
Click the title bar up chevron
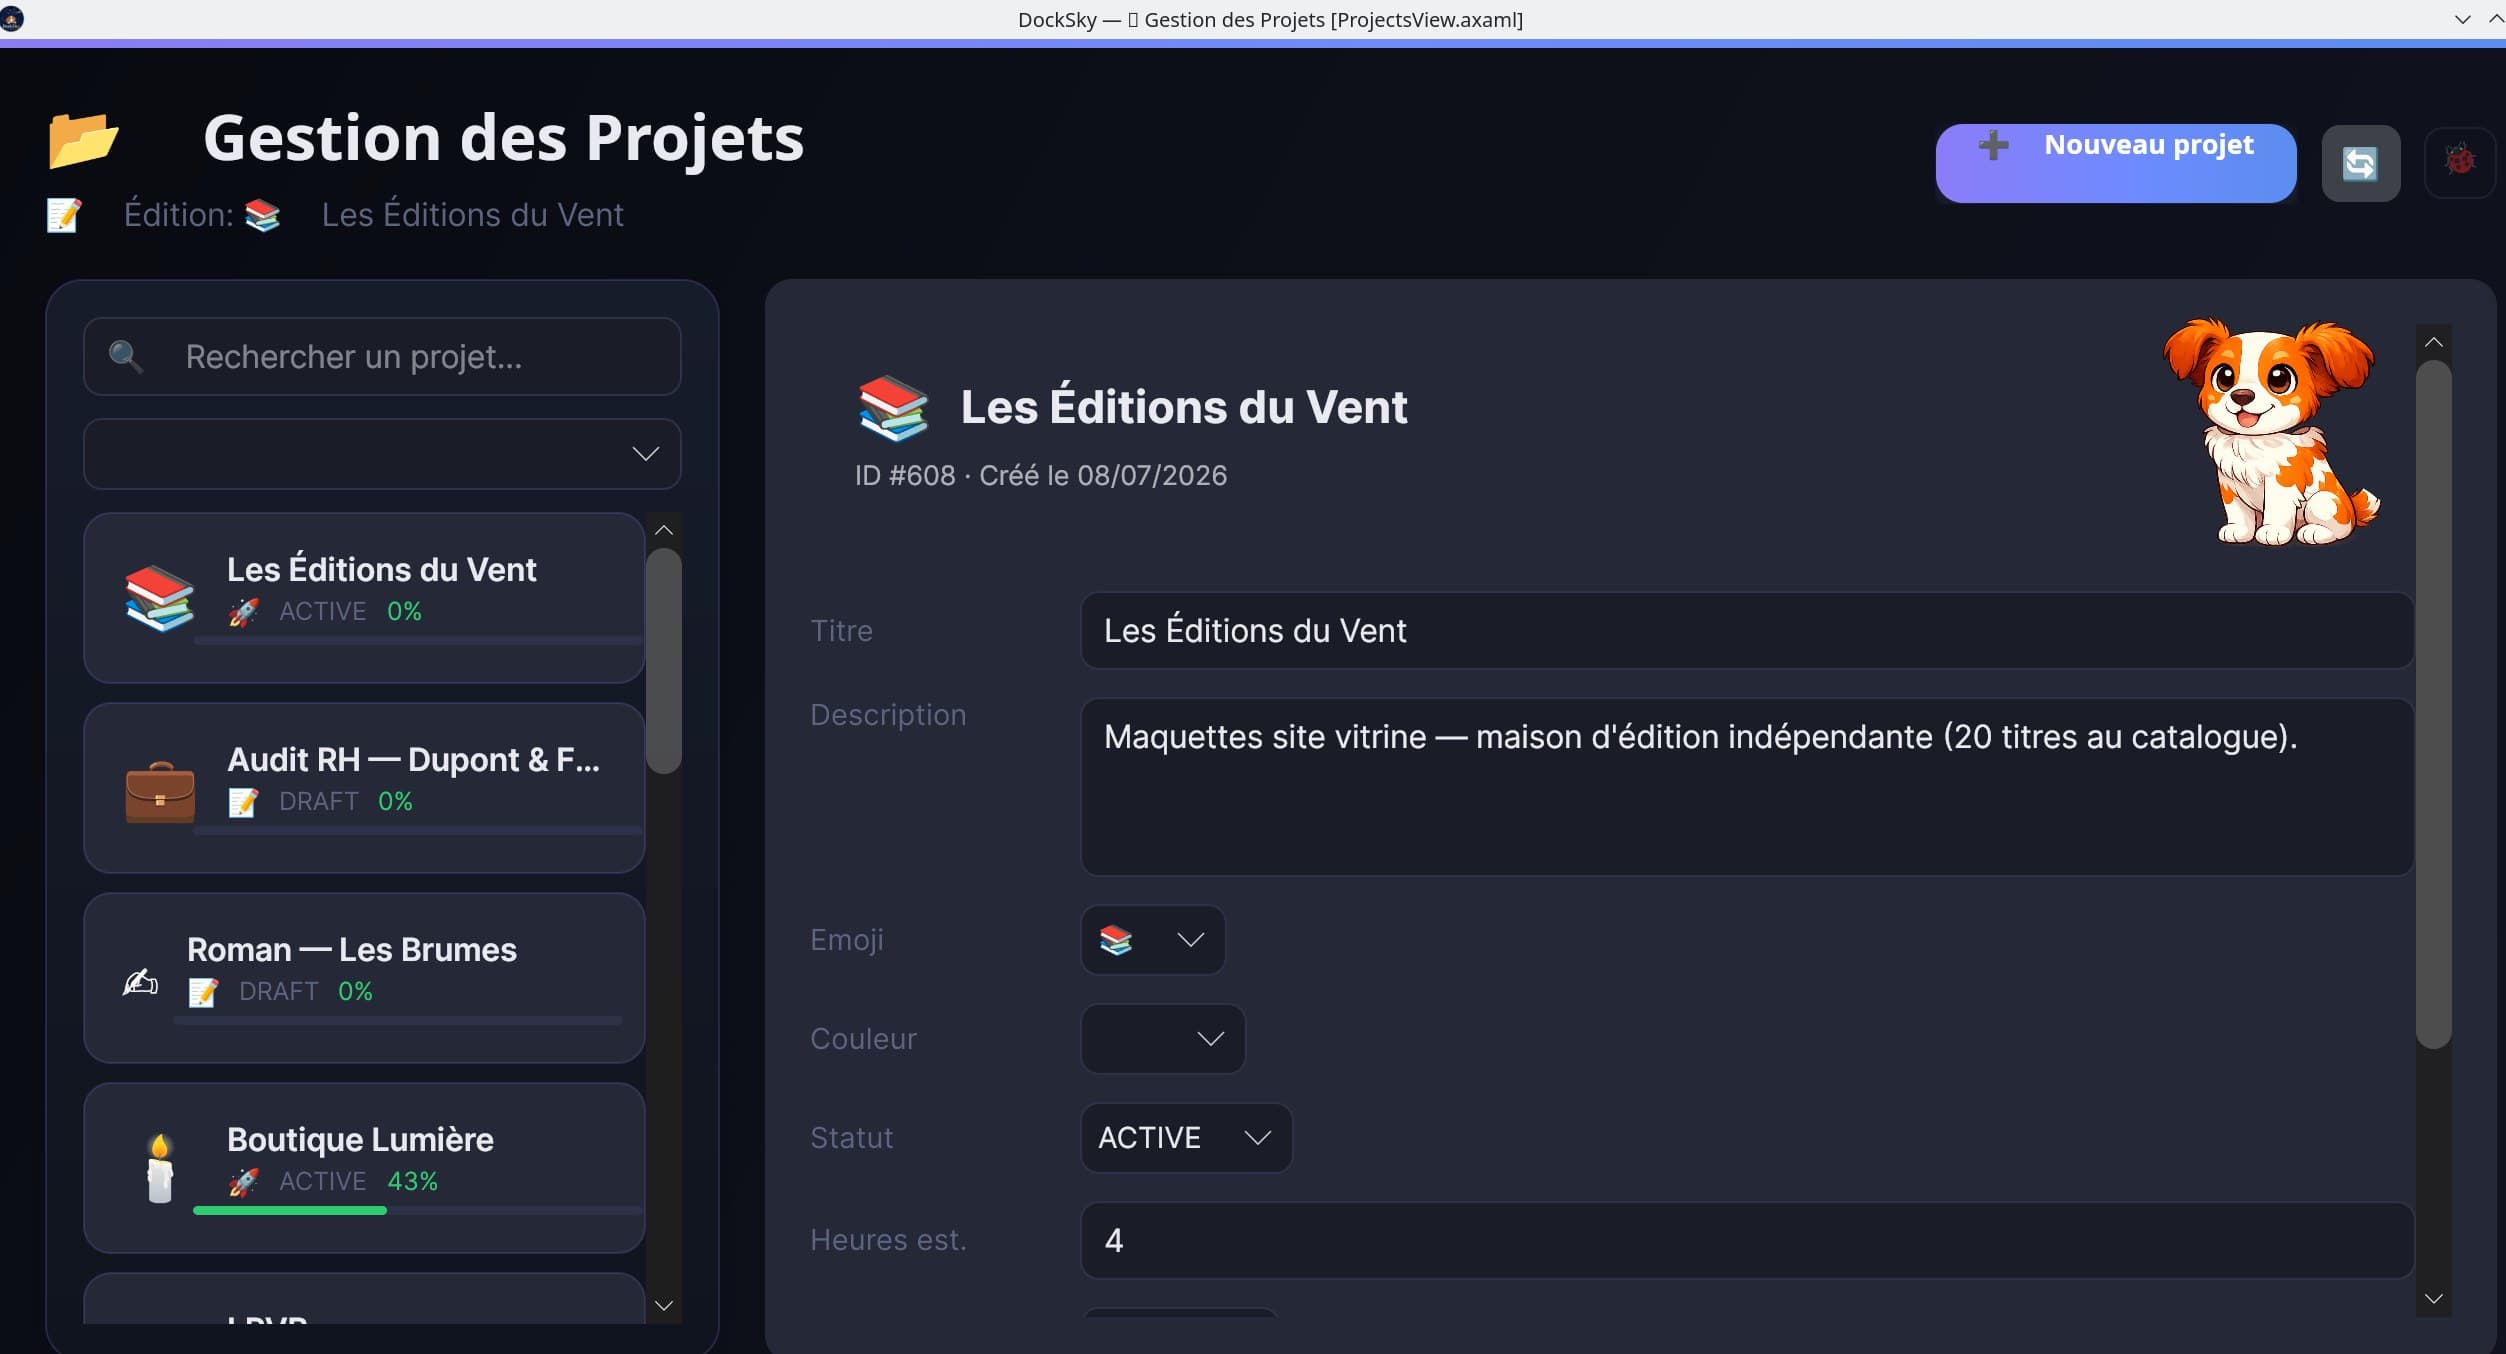(x=2495, y=19)
